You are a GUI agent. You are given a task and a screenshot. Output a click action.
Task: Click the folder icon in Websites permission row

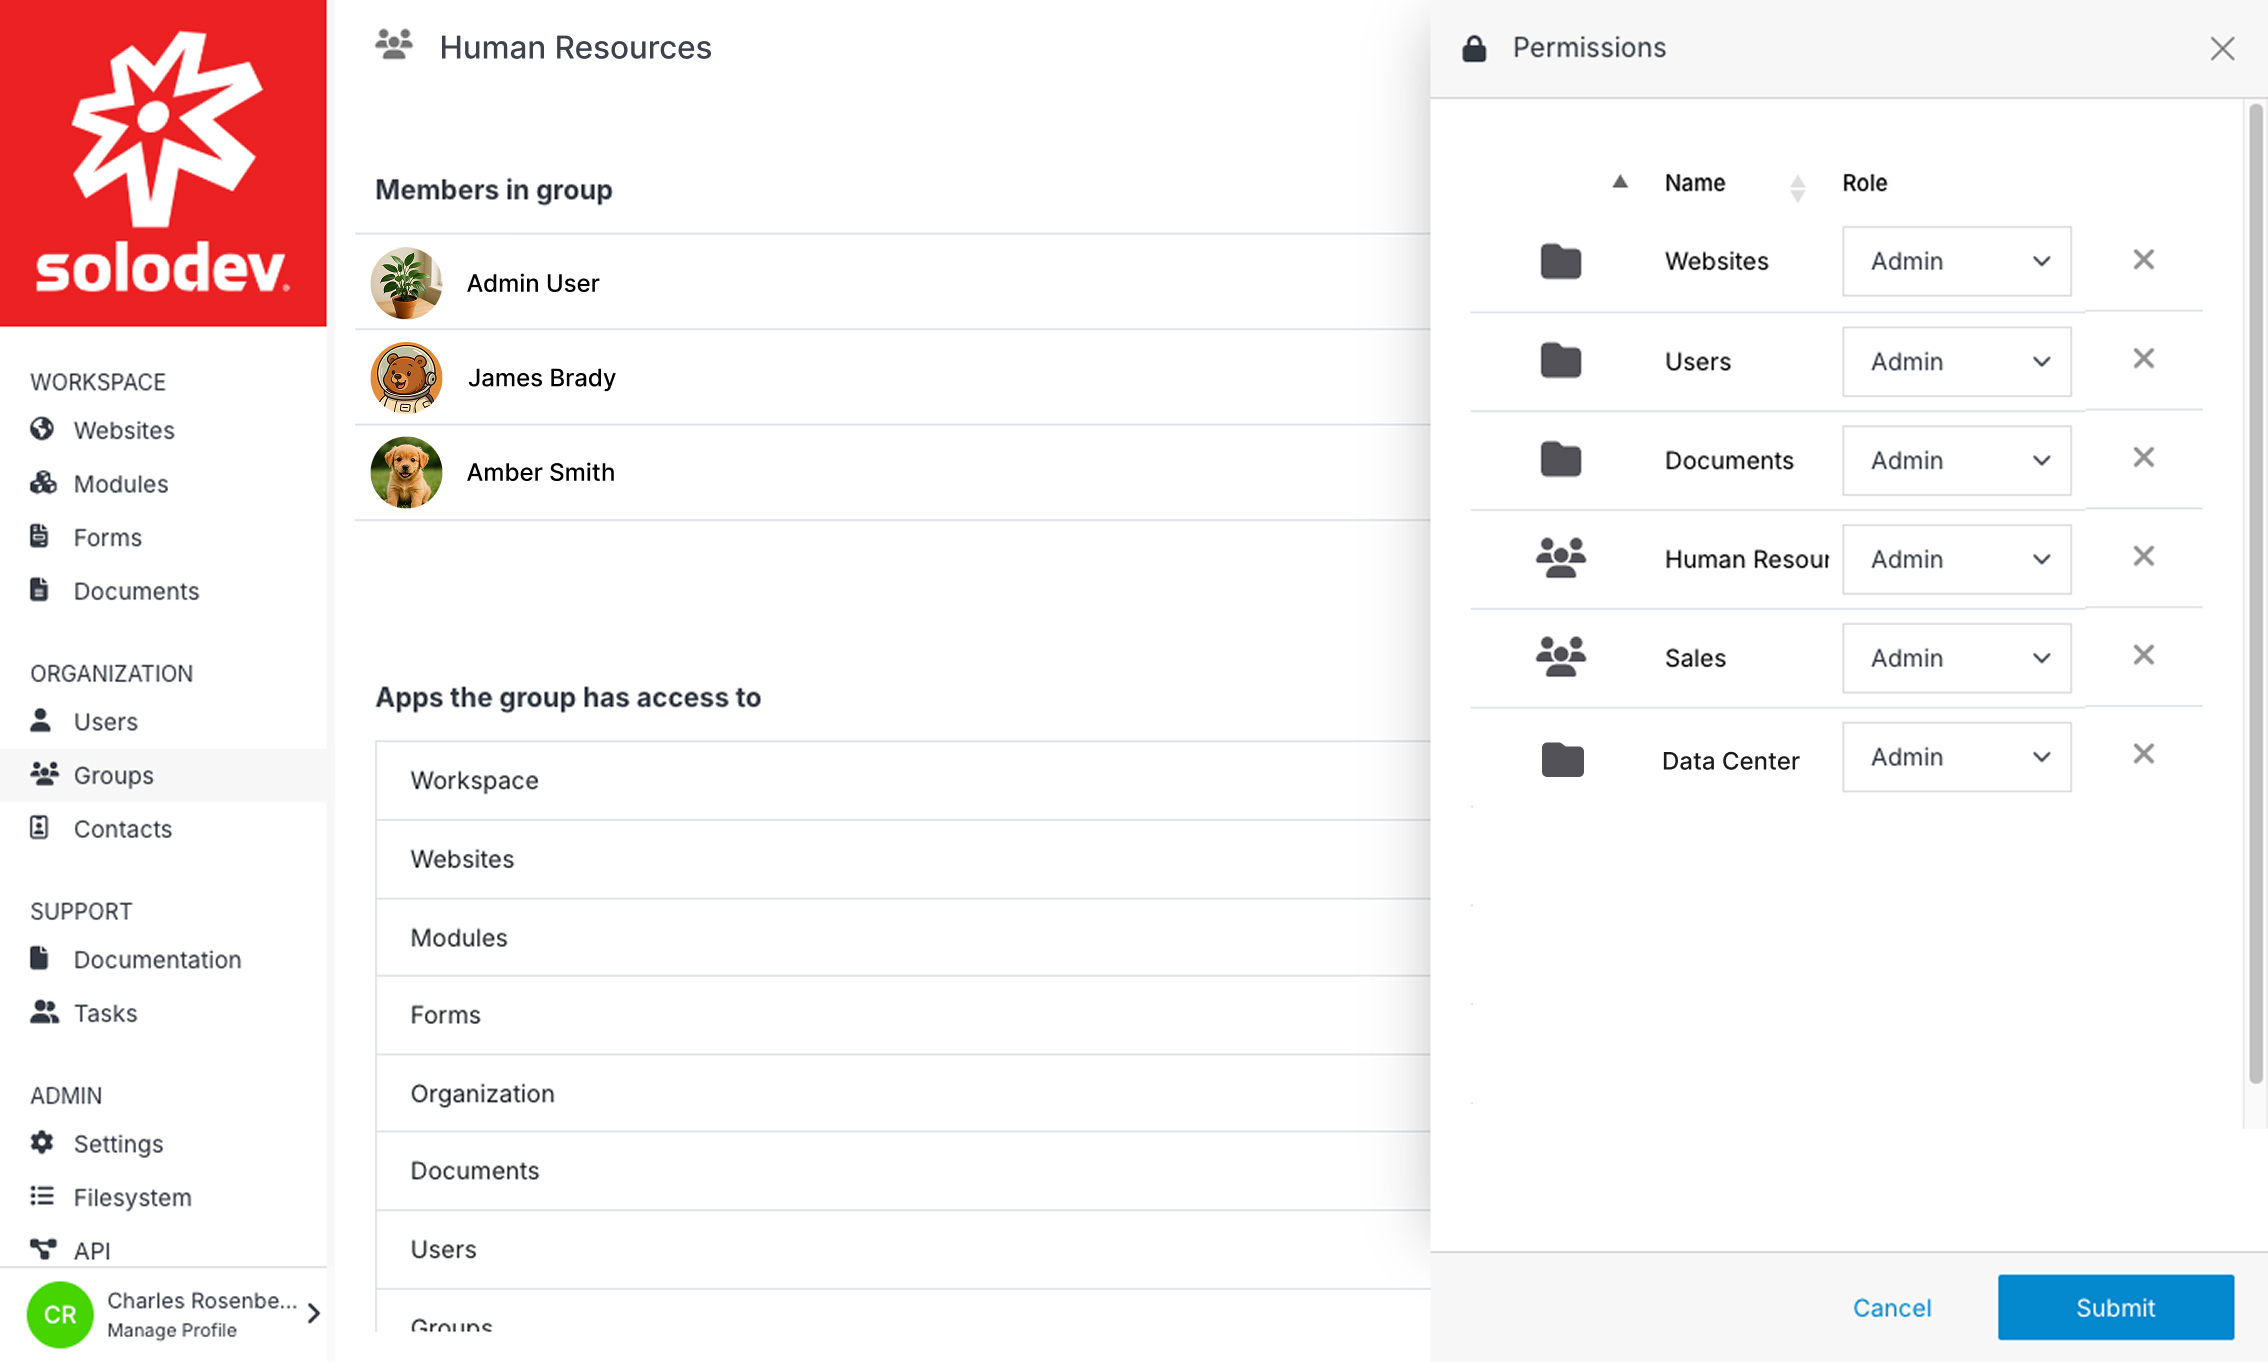(1561, 261)
